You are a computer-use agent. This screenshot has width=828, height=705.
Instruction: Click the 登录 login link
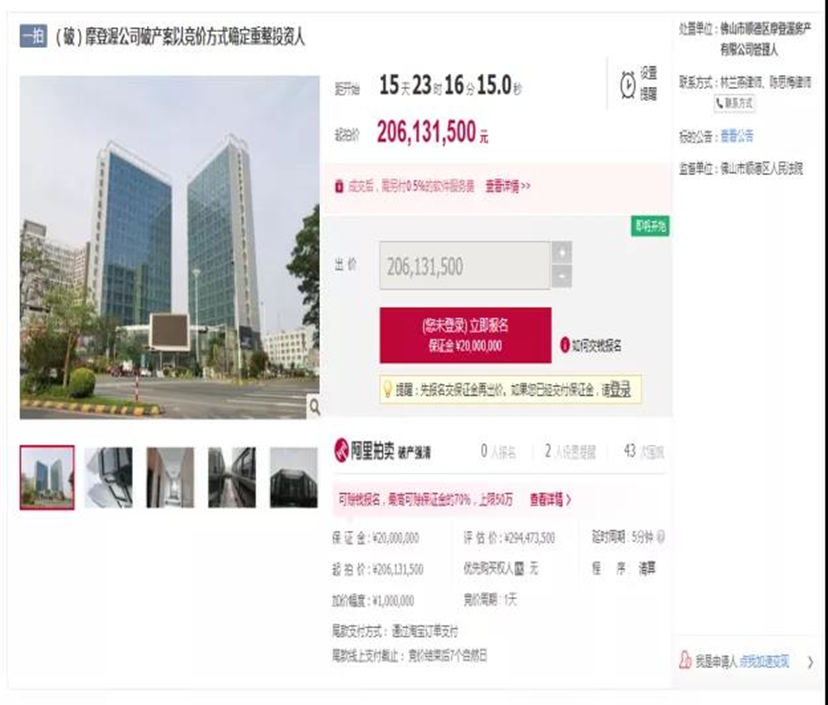(620, 390)
